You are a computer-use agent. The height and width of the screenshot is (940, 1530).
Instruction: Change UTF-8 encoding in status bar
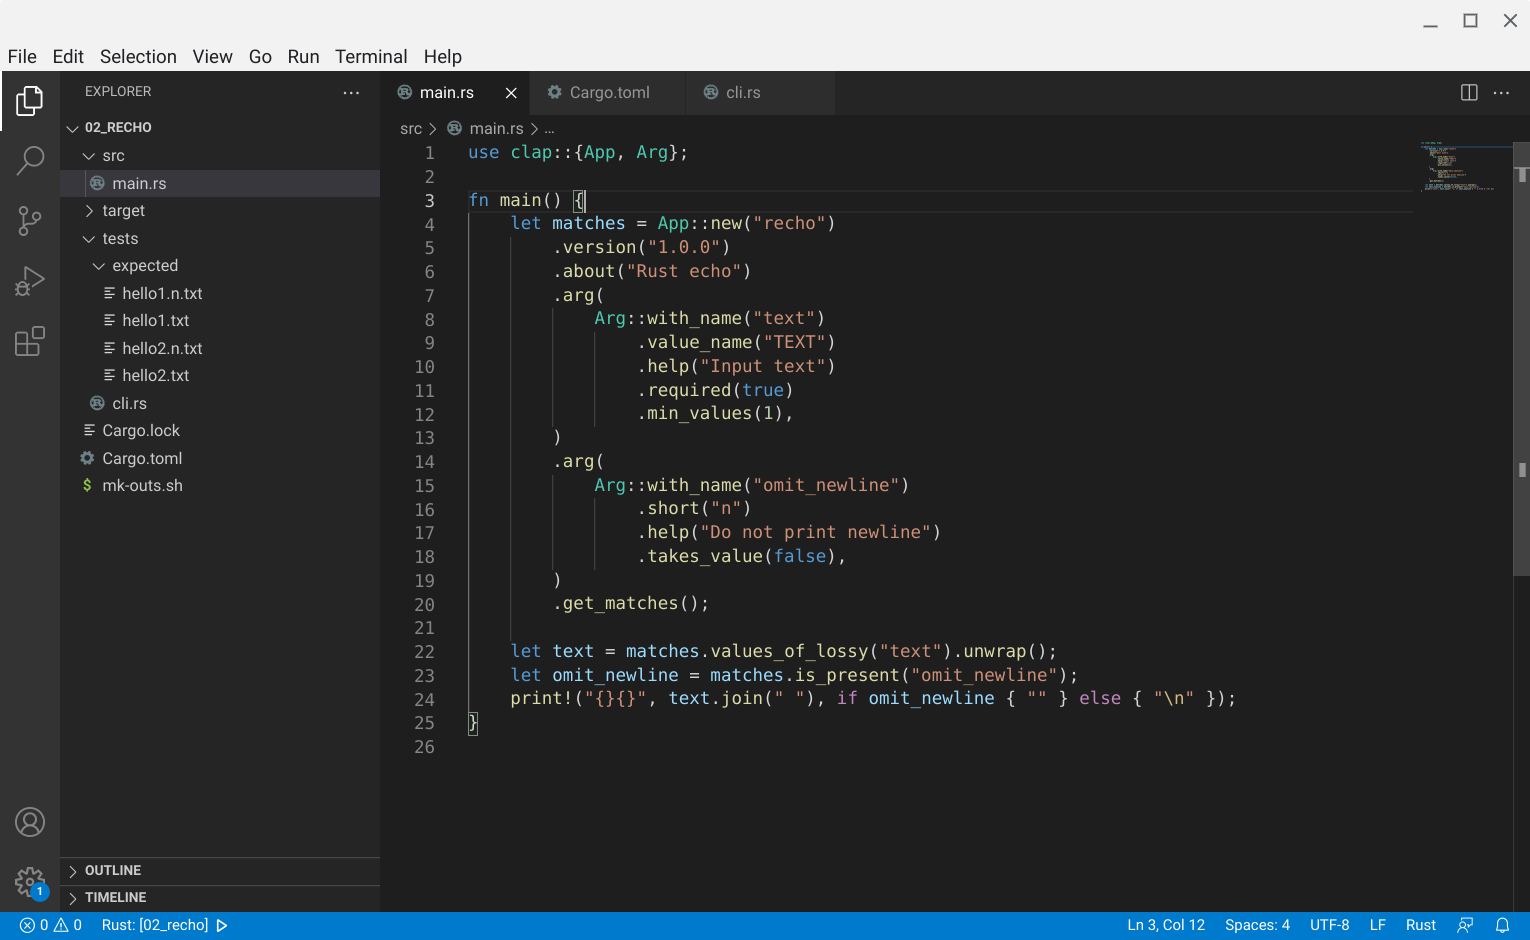click(1329, 925)
